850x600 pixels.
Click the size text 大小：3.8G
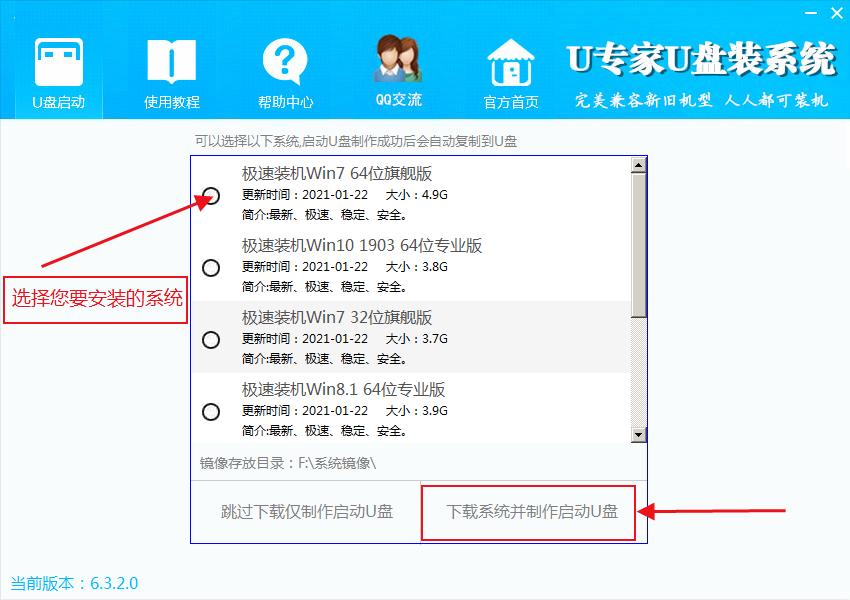[416, 267]
